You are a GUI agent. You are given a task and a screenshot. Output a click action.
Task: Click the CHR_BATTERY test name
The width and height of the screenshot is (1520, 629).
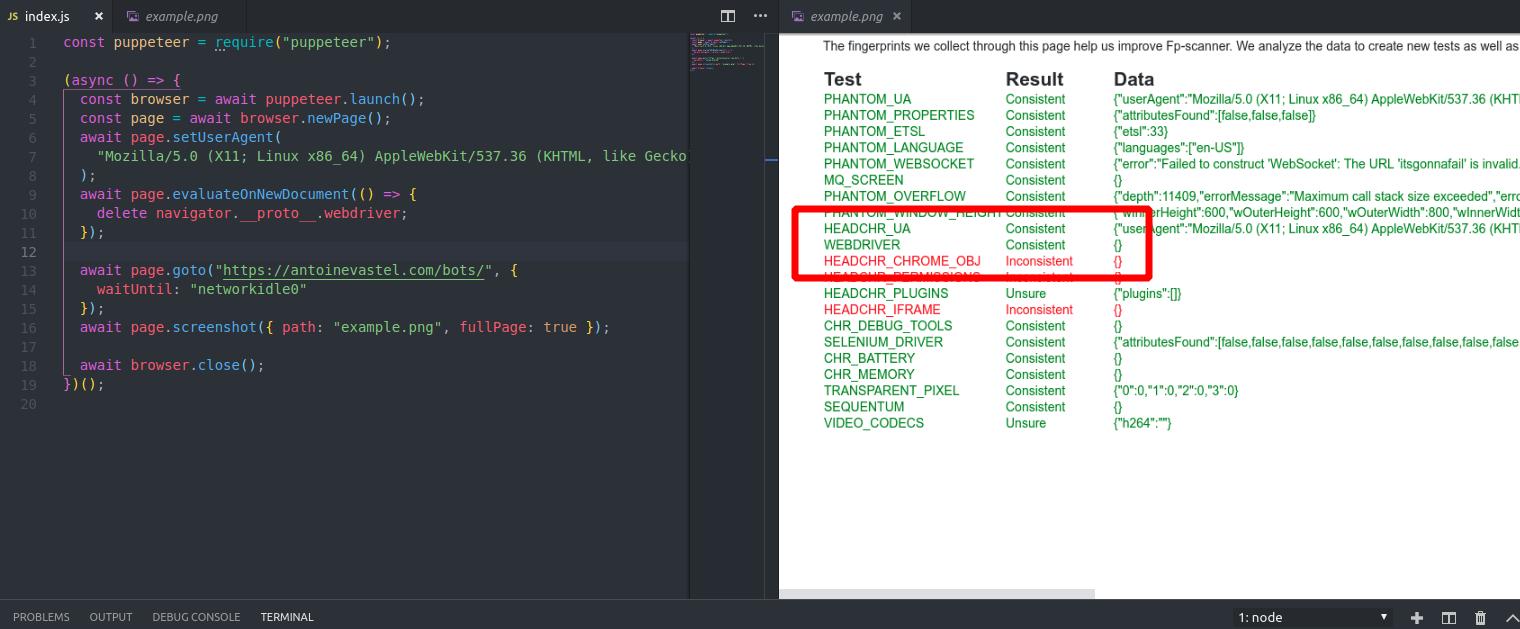(869, 358)
